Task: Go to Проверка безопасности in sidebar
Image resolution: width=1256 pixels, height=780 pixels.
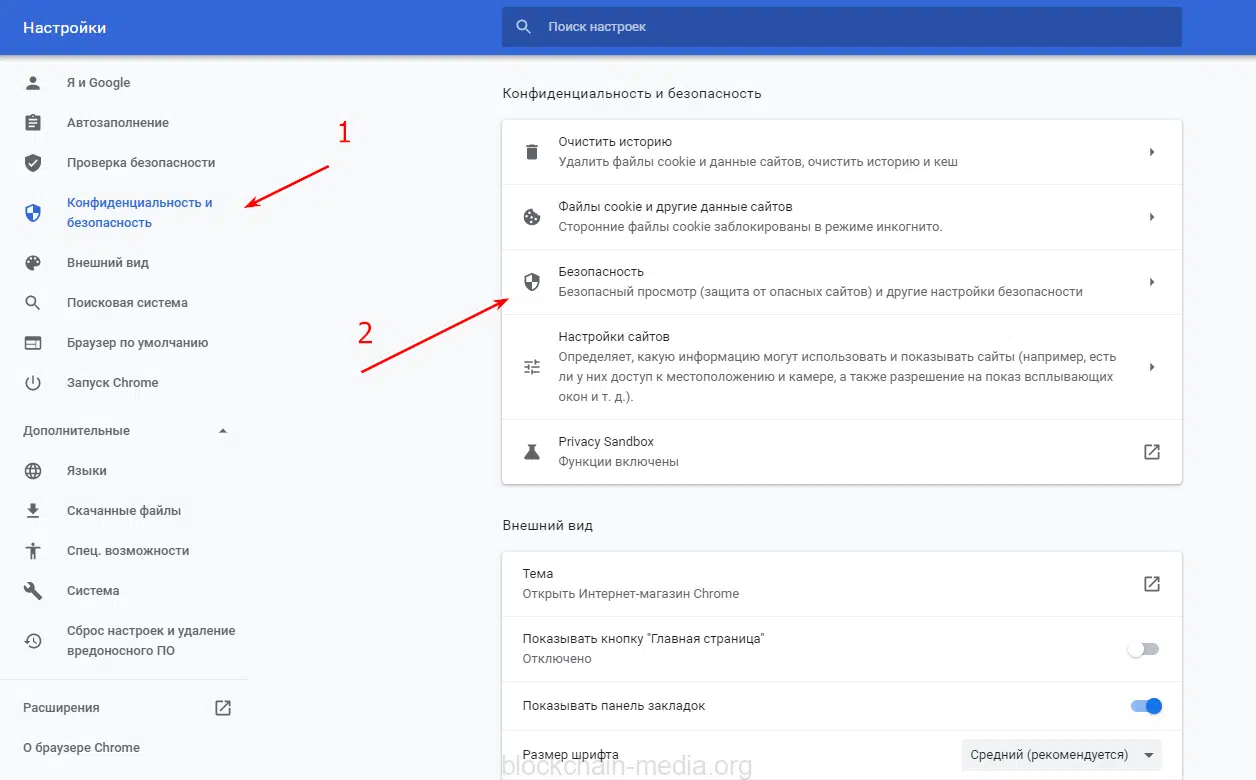Action: click(141, 163)
